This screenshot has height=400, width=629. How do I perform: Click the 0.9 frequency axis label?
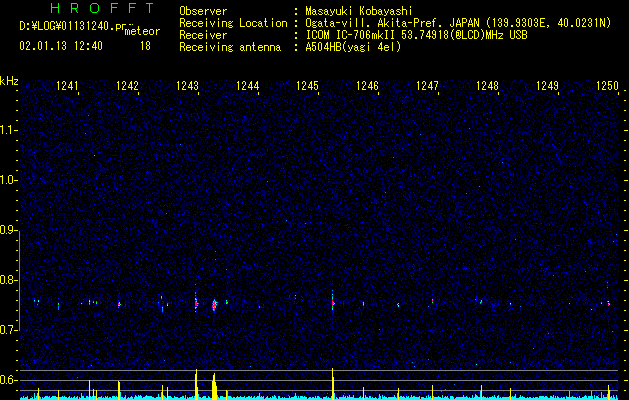(9, 230)
